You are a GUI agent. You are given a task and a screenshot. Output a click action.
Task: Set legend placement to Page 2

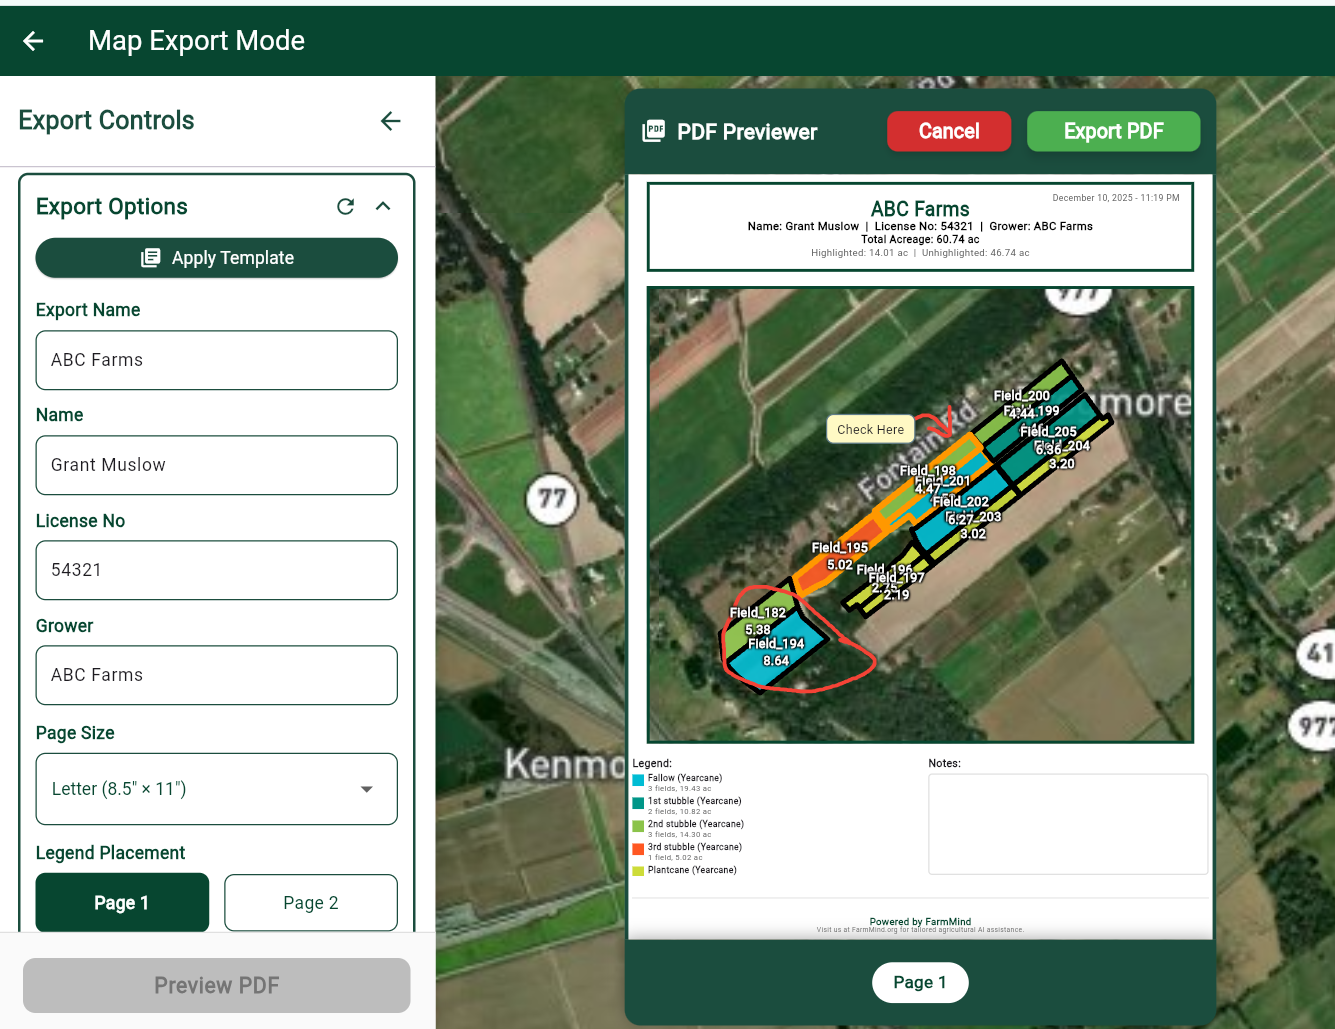pyautogui.click(x=311, y=902)
